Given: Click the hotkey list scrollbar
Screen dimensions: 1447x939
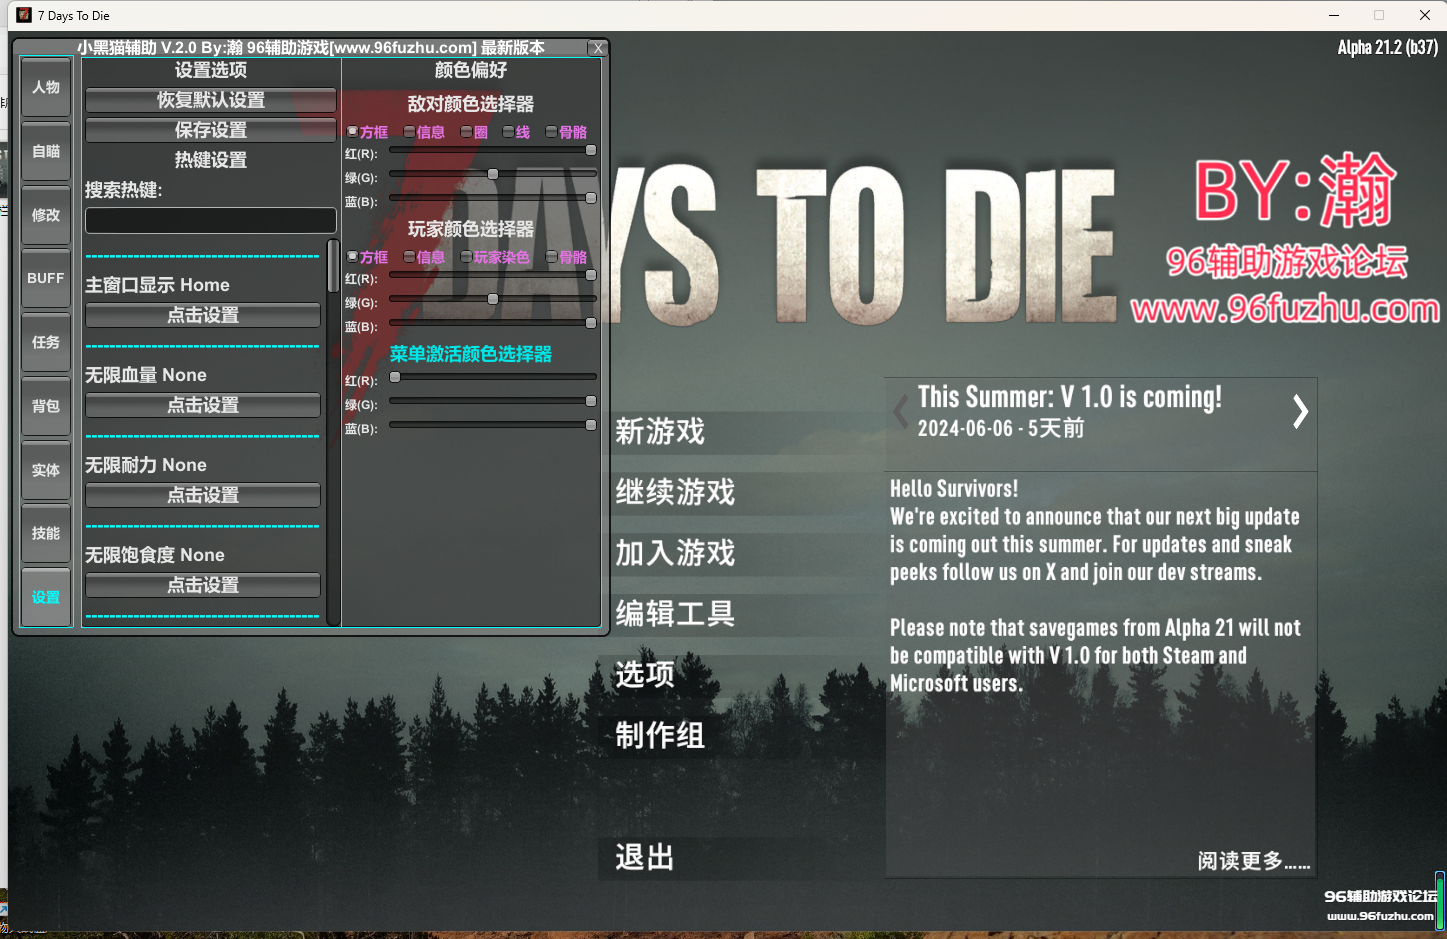Looking at the screenshot, I should point(333,268).
